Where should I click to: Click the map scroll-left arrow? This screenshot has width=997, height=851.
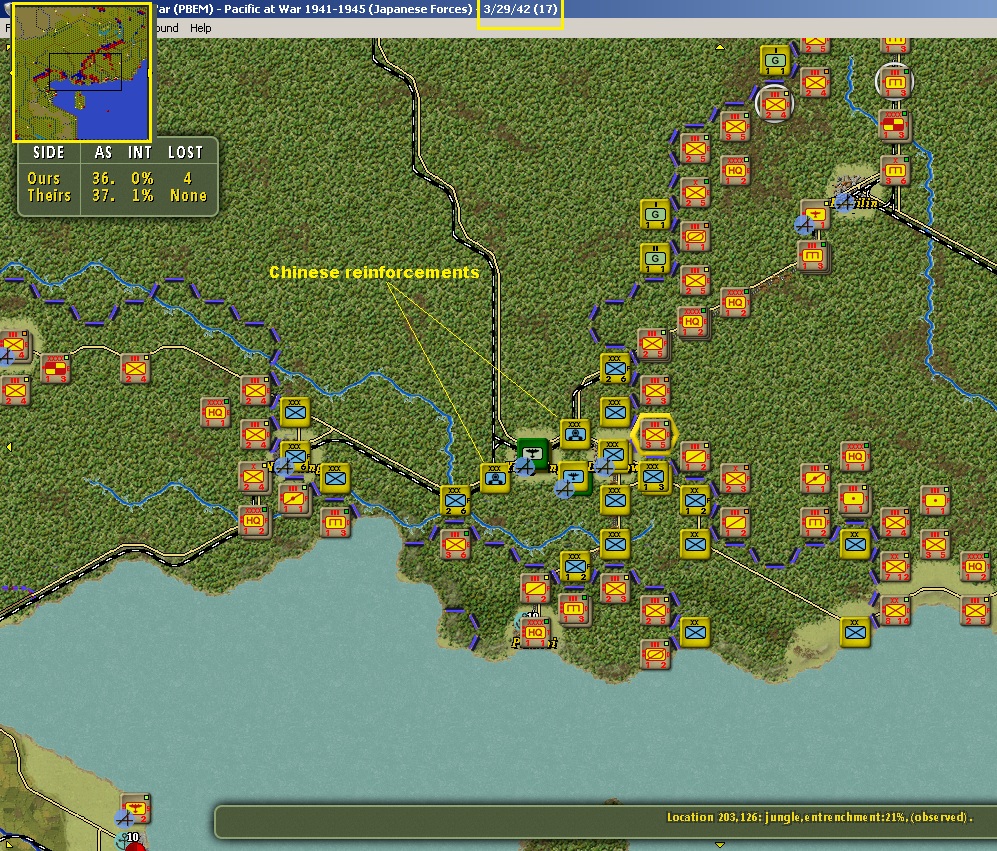(8, 447)
